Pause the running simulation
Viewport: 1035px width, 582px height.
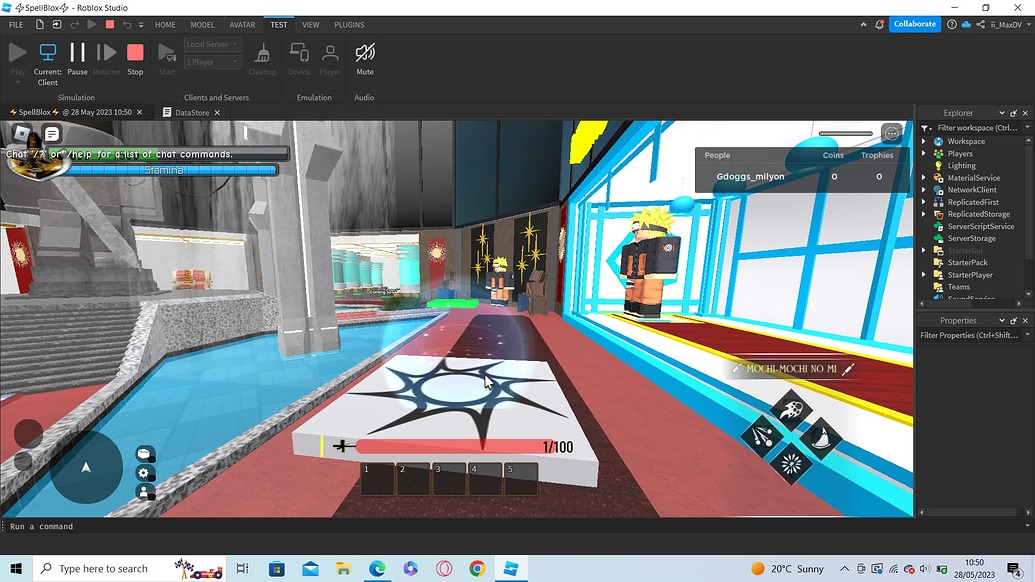coord(77,59)
